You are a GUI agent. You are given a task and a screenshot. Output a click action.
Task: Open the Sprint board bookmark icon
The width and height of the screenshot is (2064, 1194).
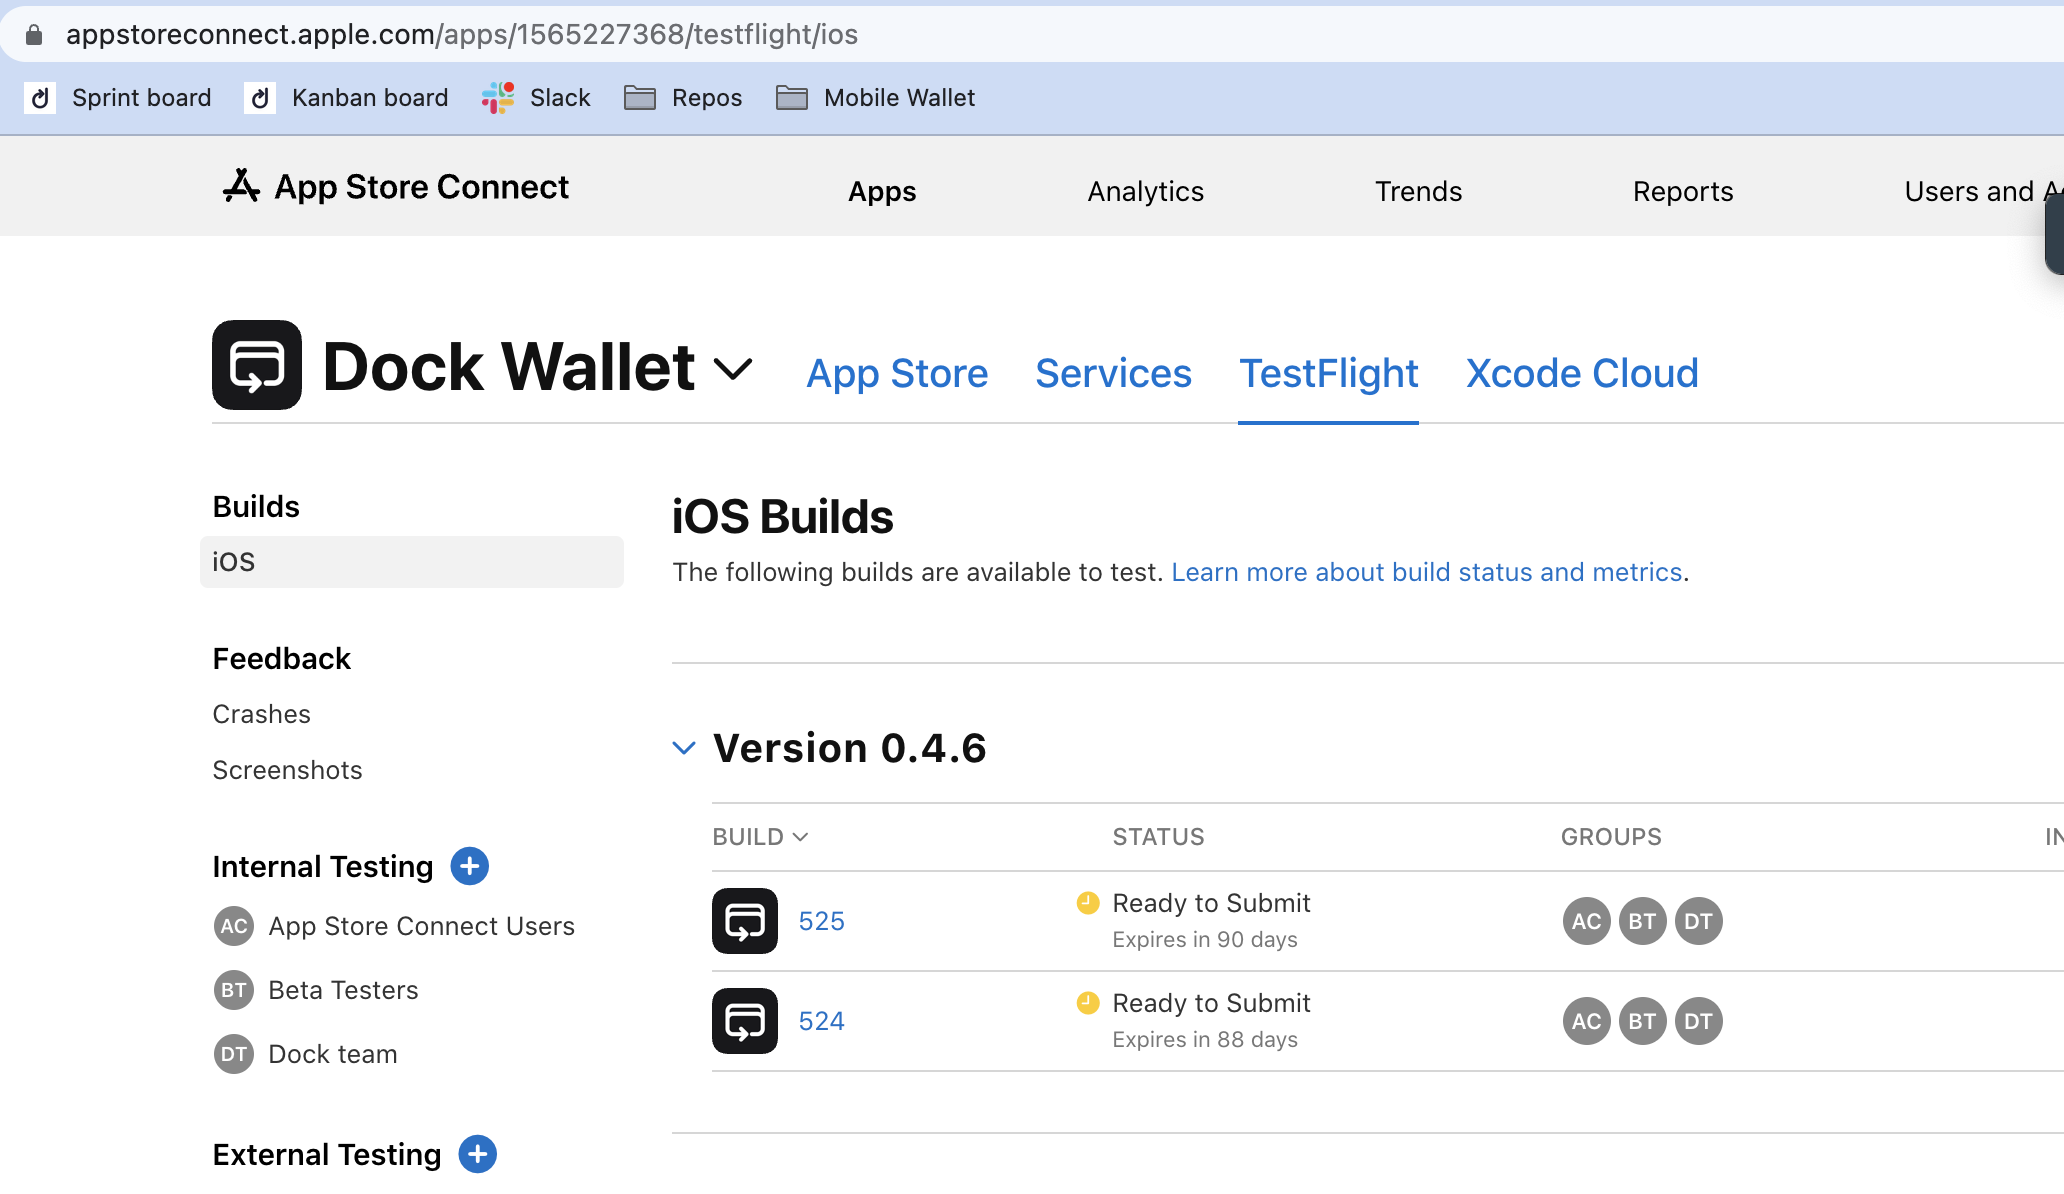(40, 98)
